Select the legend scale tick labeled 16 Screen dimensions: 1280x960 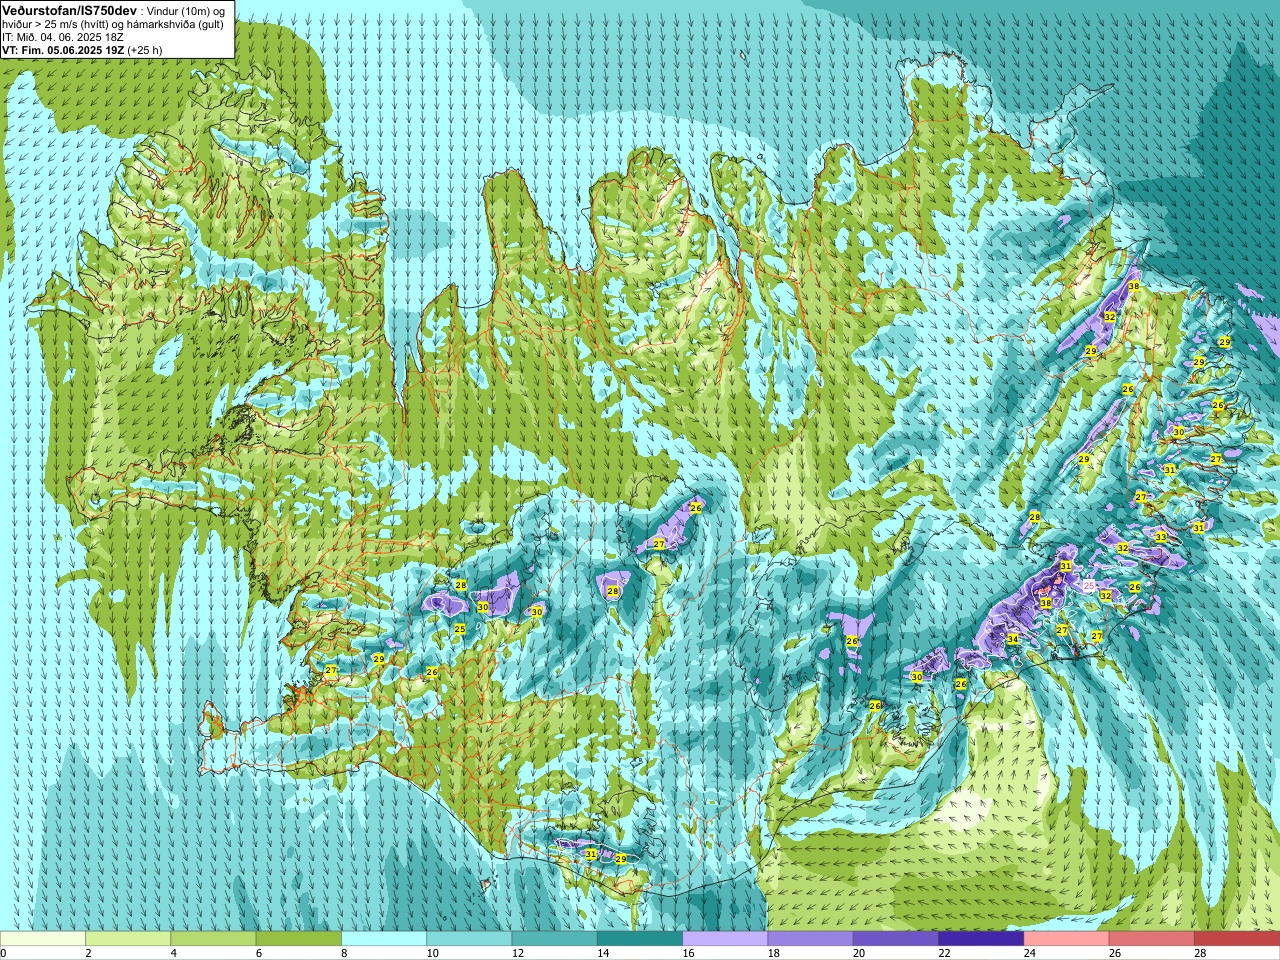pyautogui.click(x=688, y=953)
